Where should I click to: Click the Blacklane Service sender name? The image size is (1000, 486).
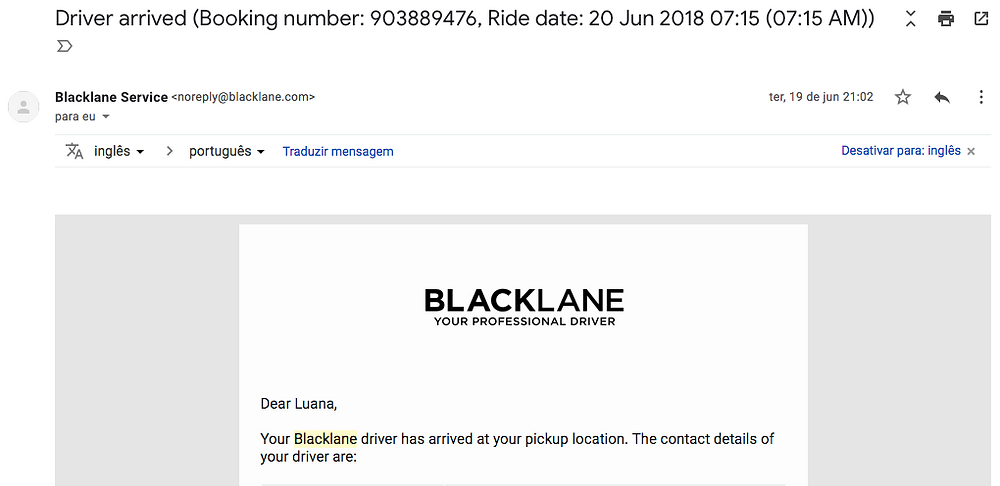click(x=112, y=97)
